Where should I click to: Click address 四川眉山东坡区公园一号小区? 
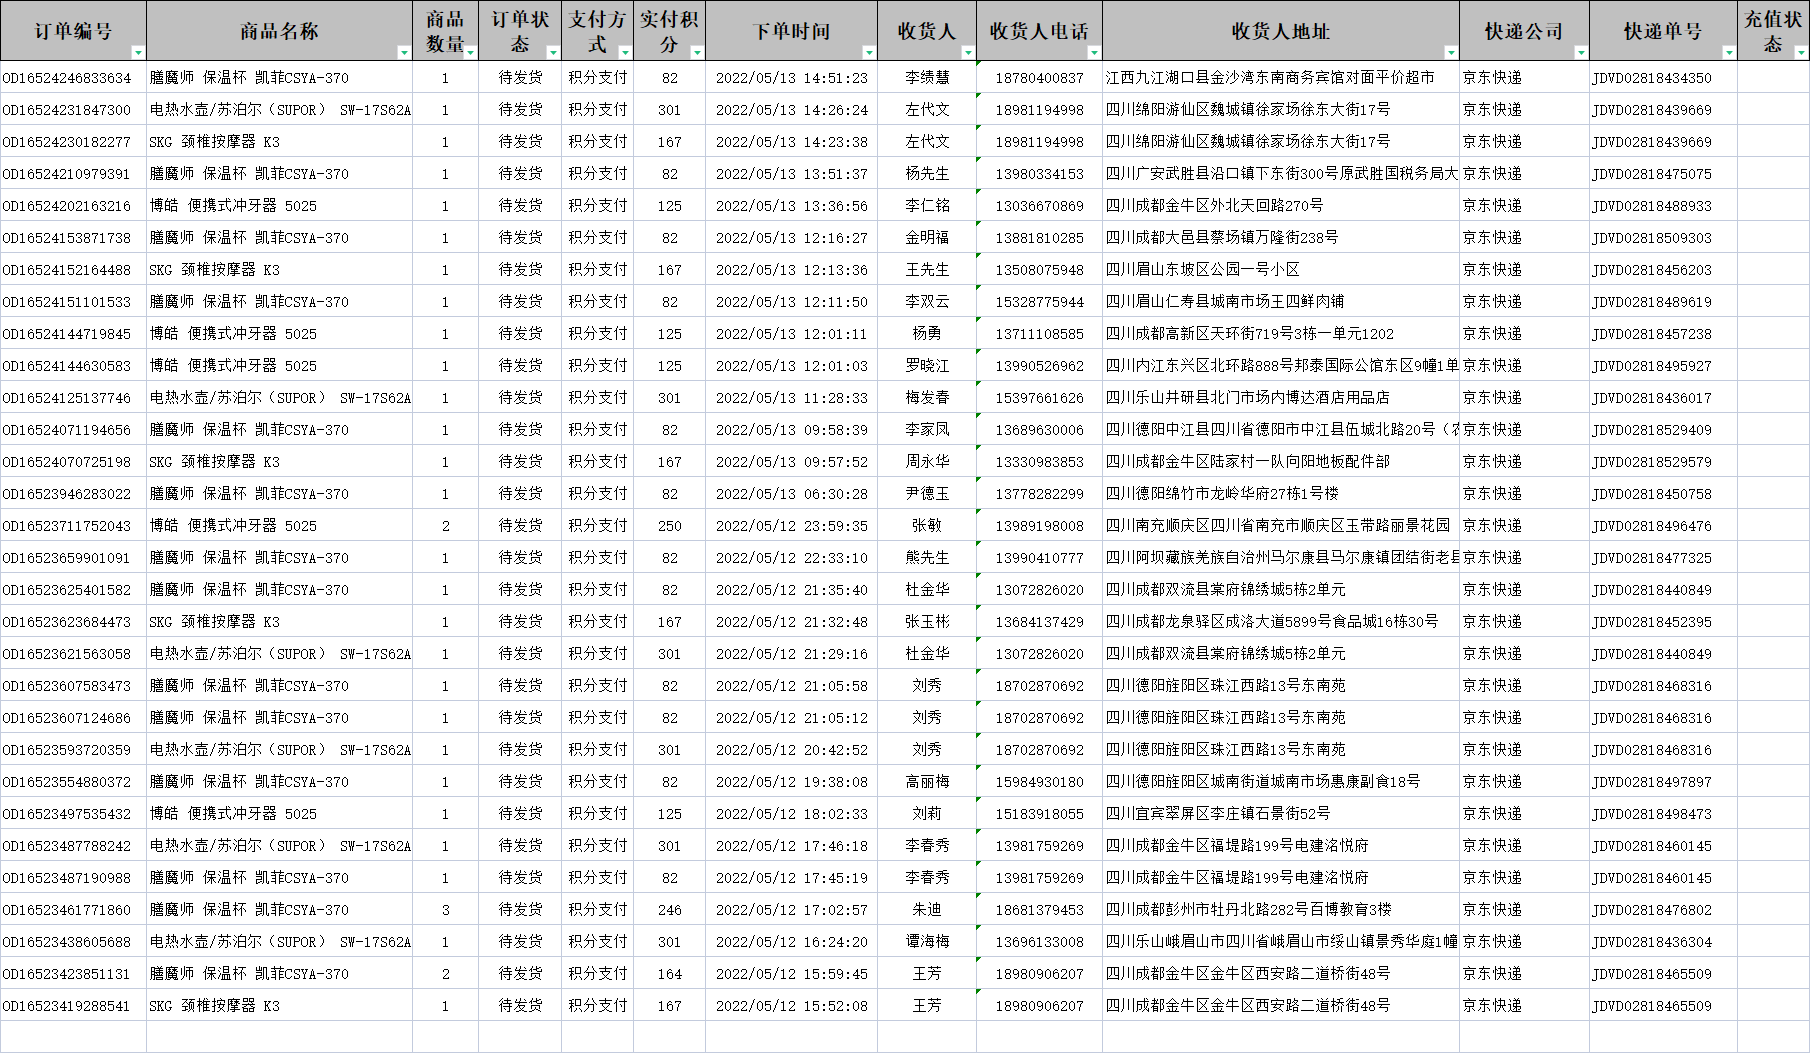pyautogui.click(x=1280, y=270)
